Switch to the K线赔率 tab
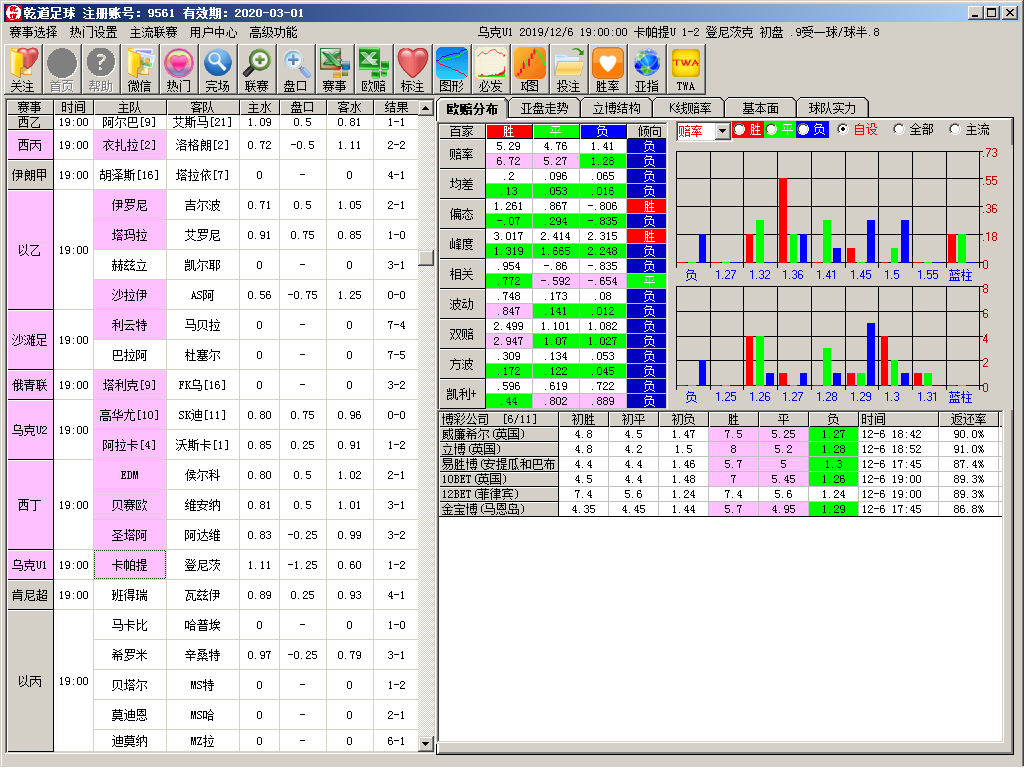This screenshot has width=1024, height=768. (690, 108)
